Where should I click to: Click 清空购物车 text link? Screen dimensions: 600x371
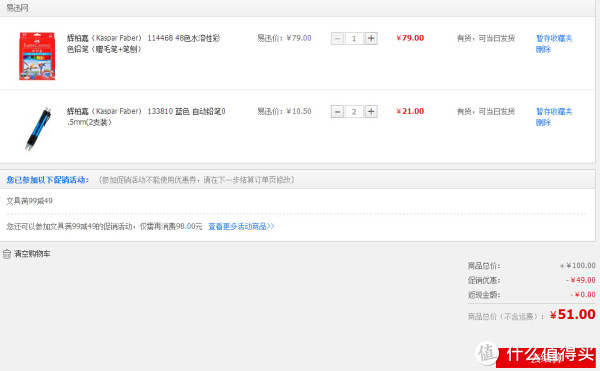pos(32,254)
